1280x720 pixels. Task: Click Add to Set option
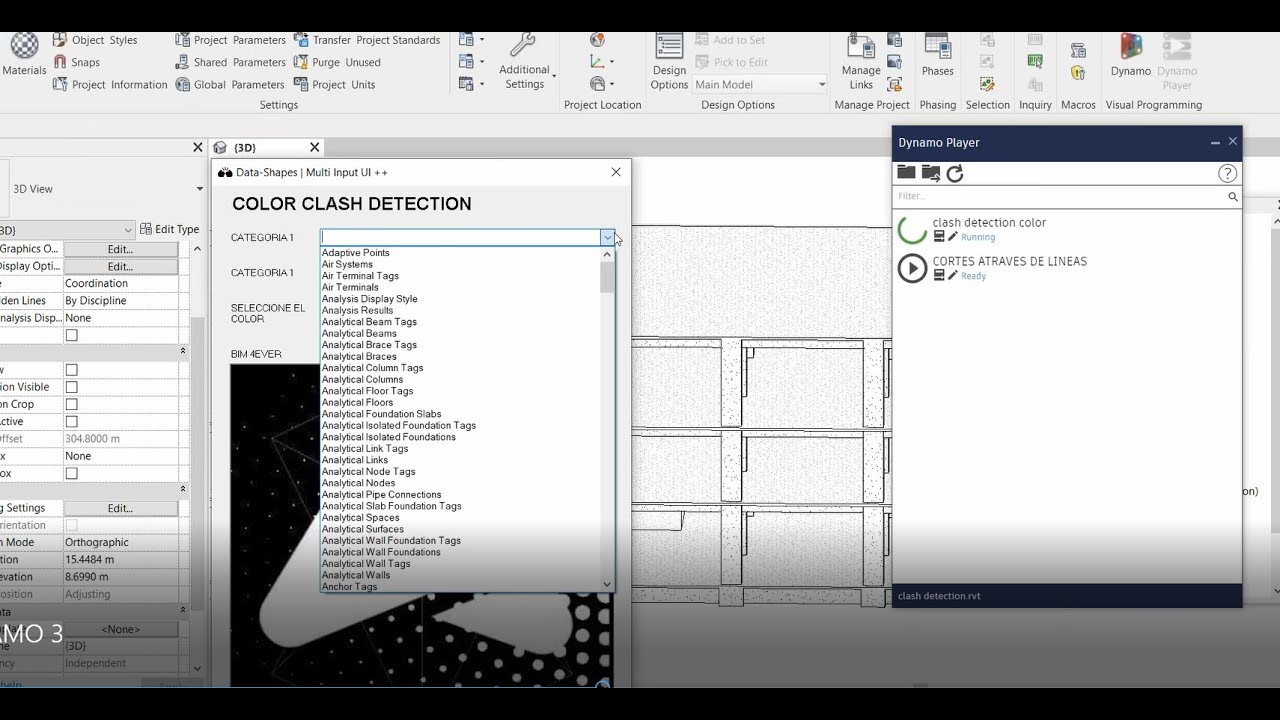[x=730, y=40]
